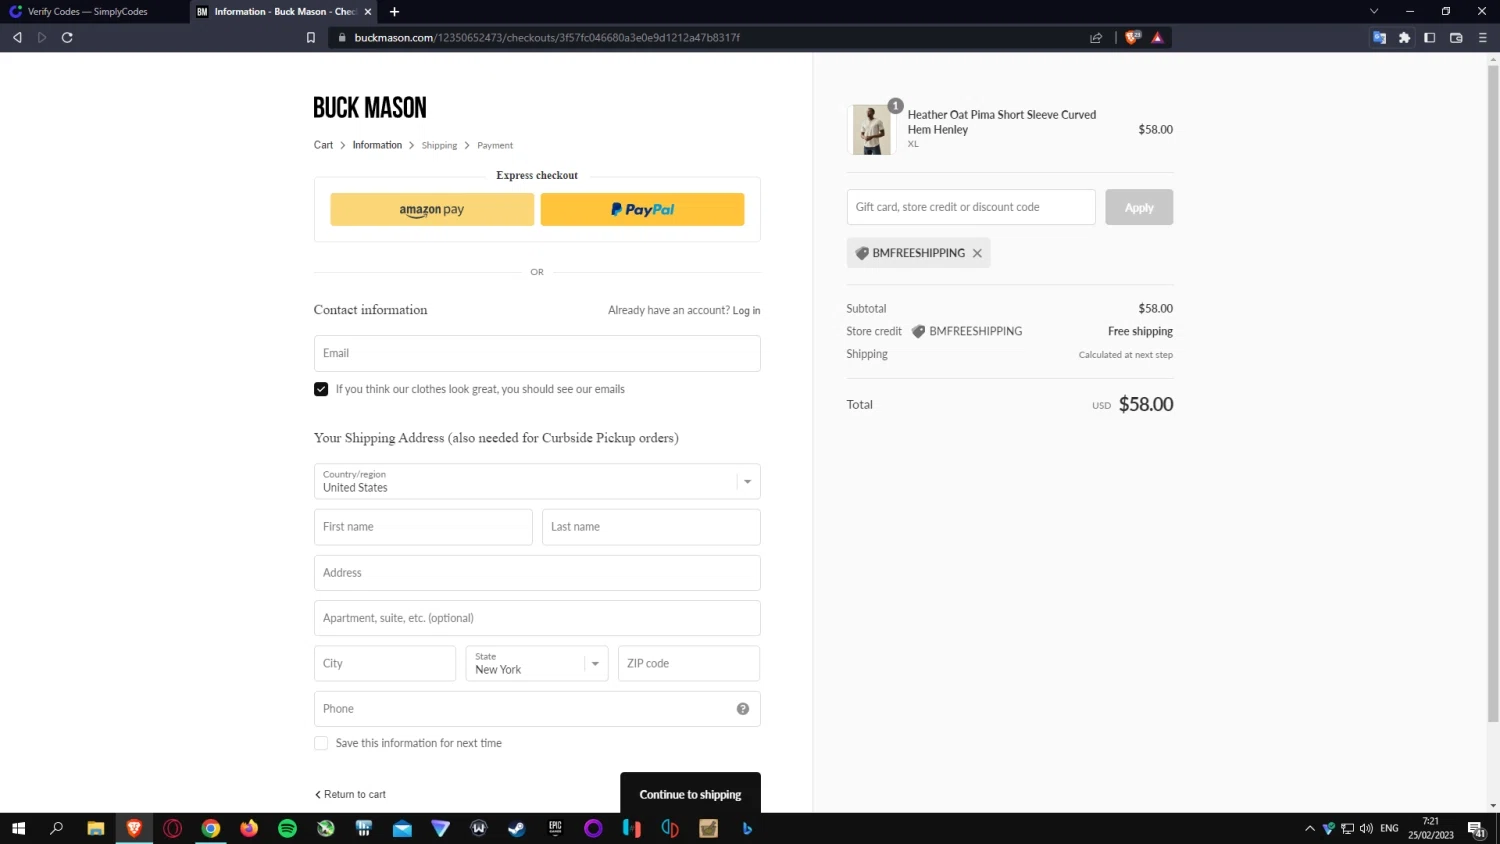Image resolution: width=1500 pixels, height=844 pixels.
Task: Select the Shipping breadcrumb step
Action: [439, 145]
